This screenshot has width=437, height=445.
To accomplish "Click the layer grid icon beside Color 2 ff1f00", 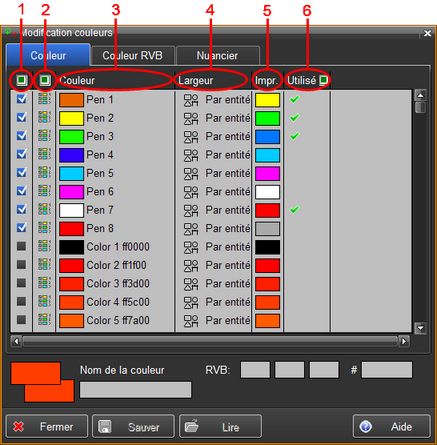I will 44,265.
